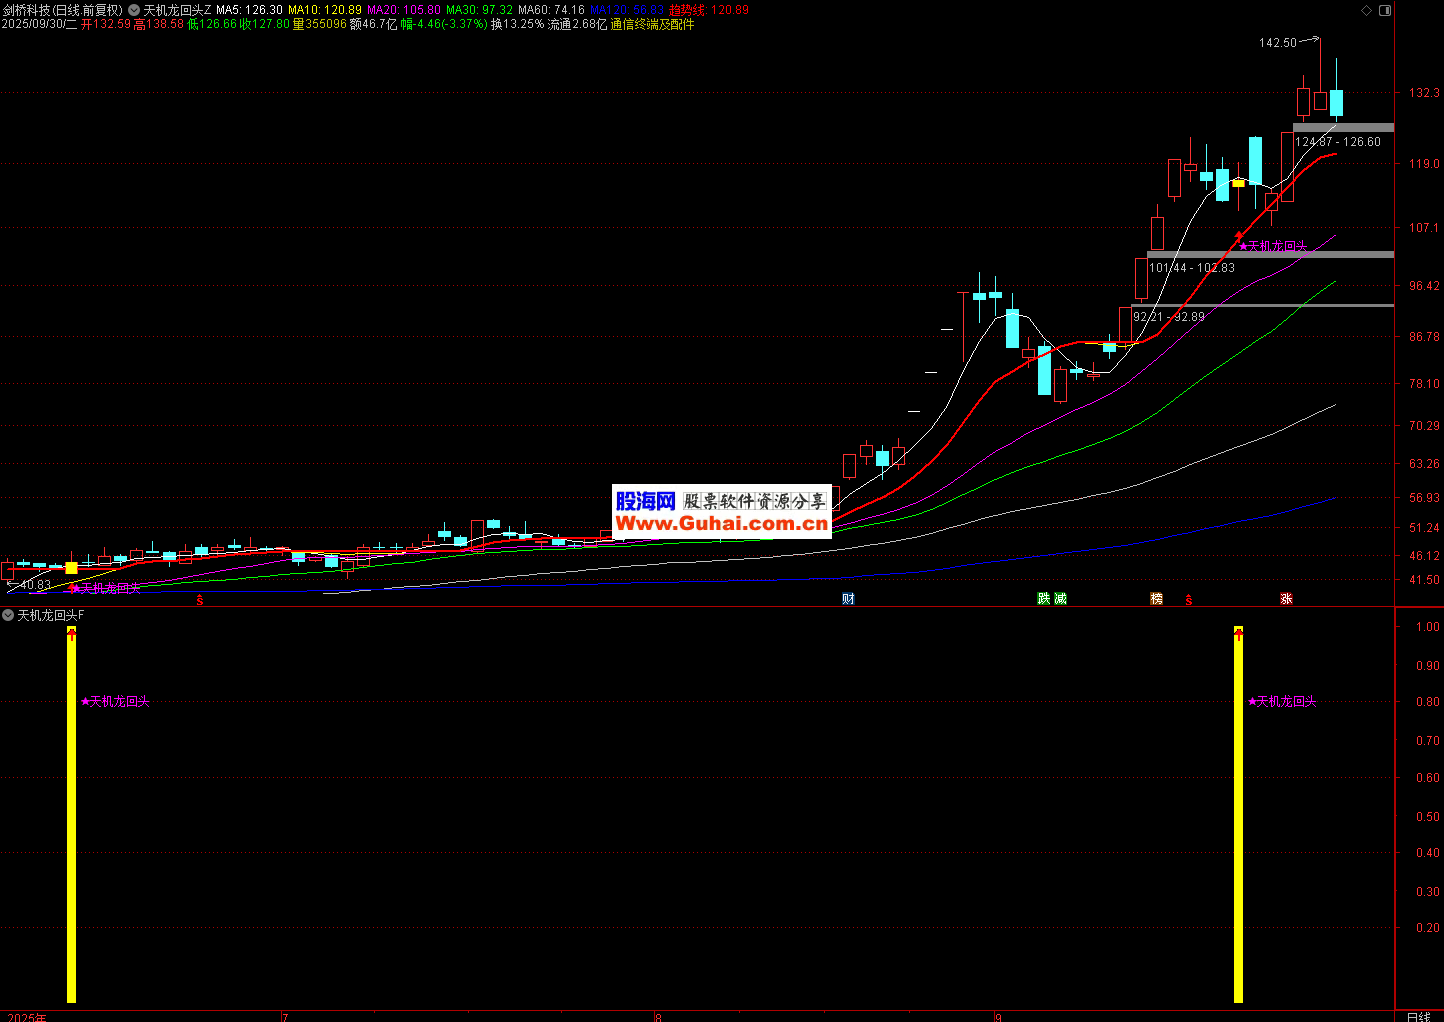Click the 涨 event marker icon
This screenshot has height=1022, width=1444.
(1286, 599)
